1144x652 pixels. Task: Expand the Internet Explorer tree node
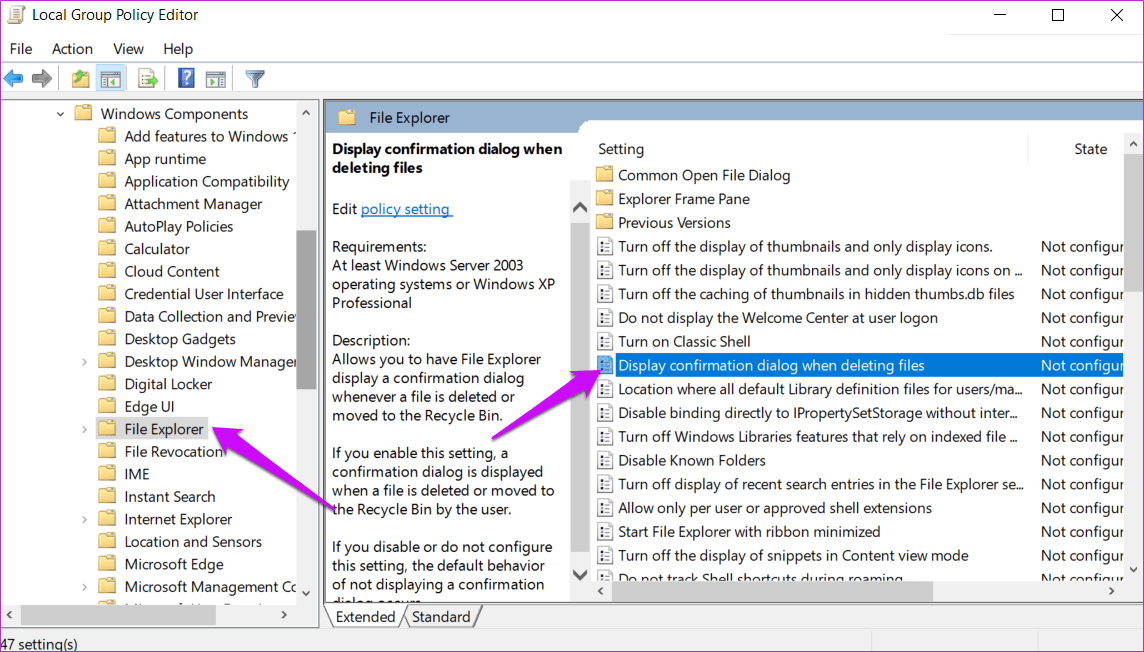85,519
